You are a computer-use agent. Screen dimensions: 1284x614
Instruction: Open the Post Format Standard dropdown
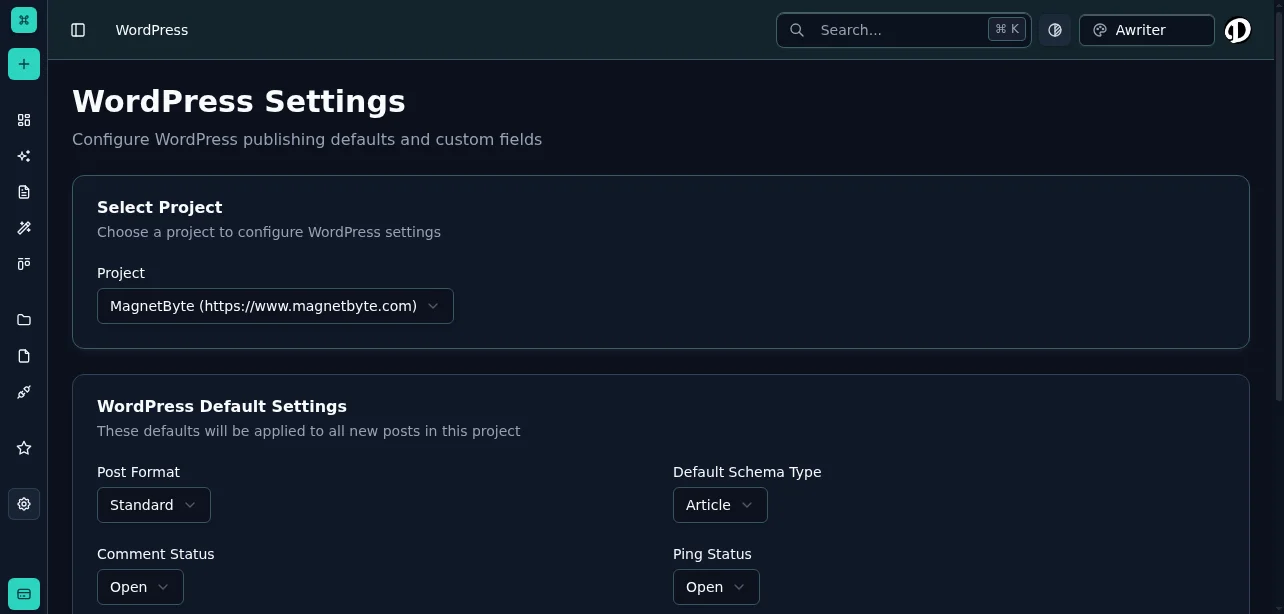click(x=154, y=505)
